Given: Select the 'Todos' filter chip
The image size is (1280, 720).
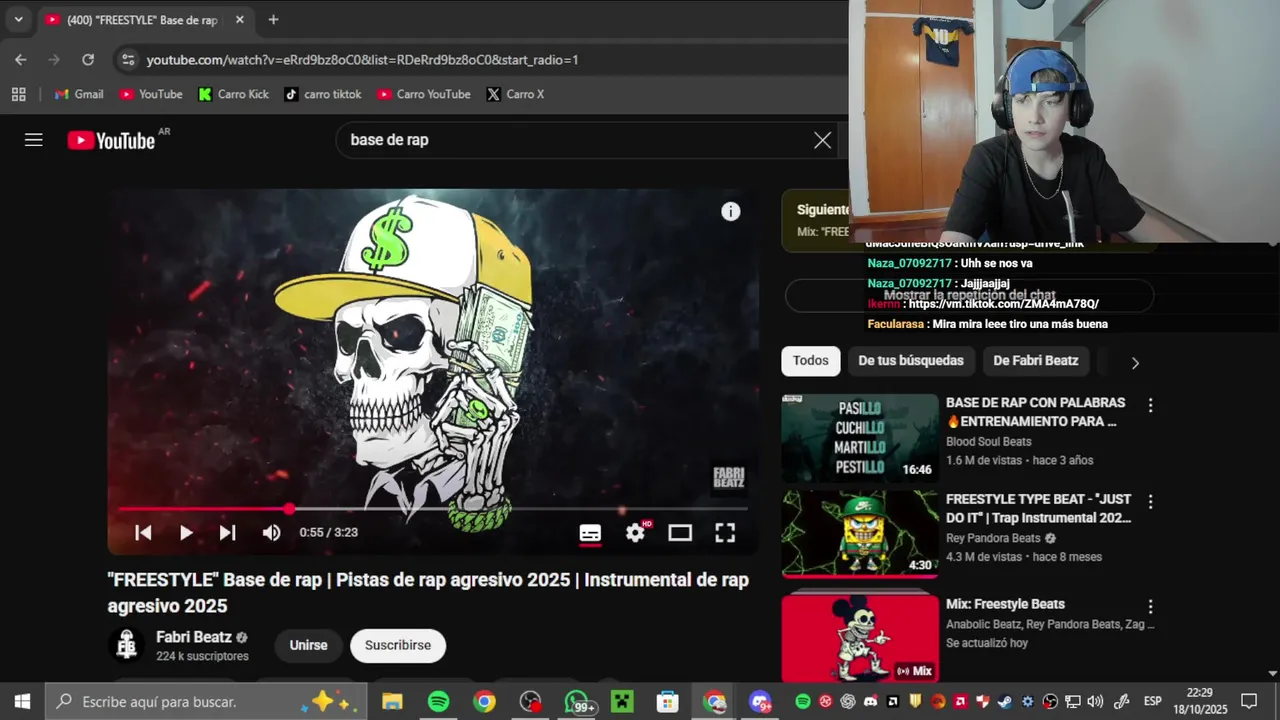Looking at the screenshot, I should tap(810, 361).
